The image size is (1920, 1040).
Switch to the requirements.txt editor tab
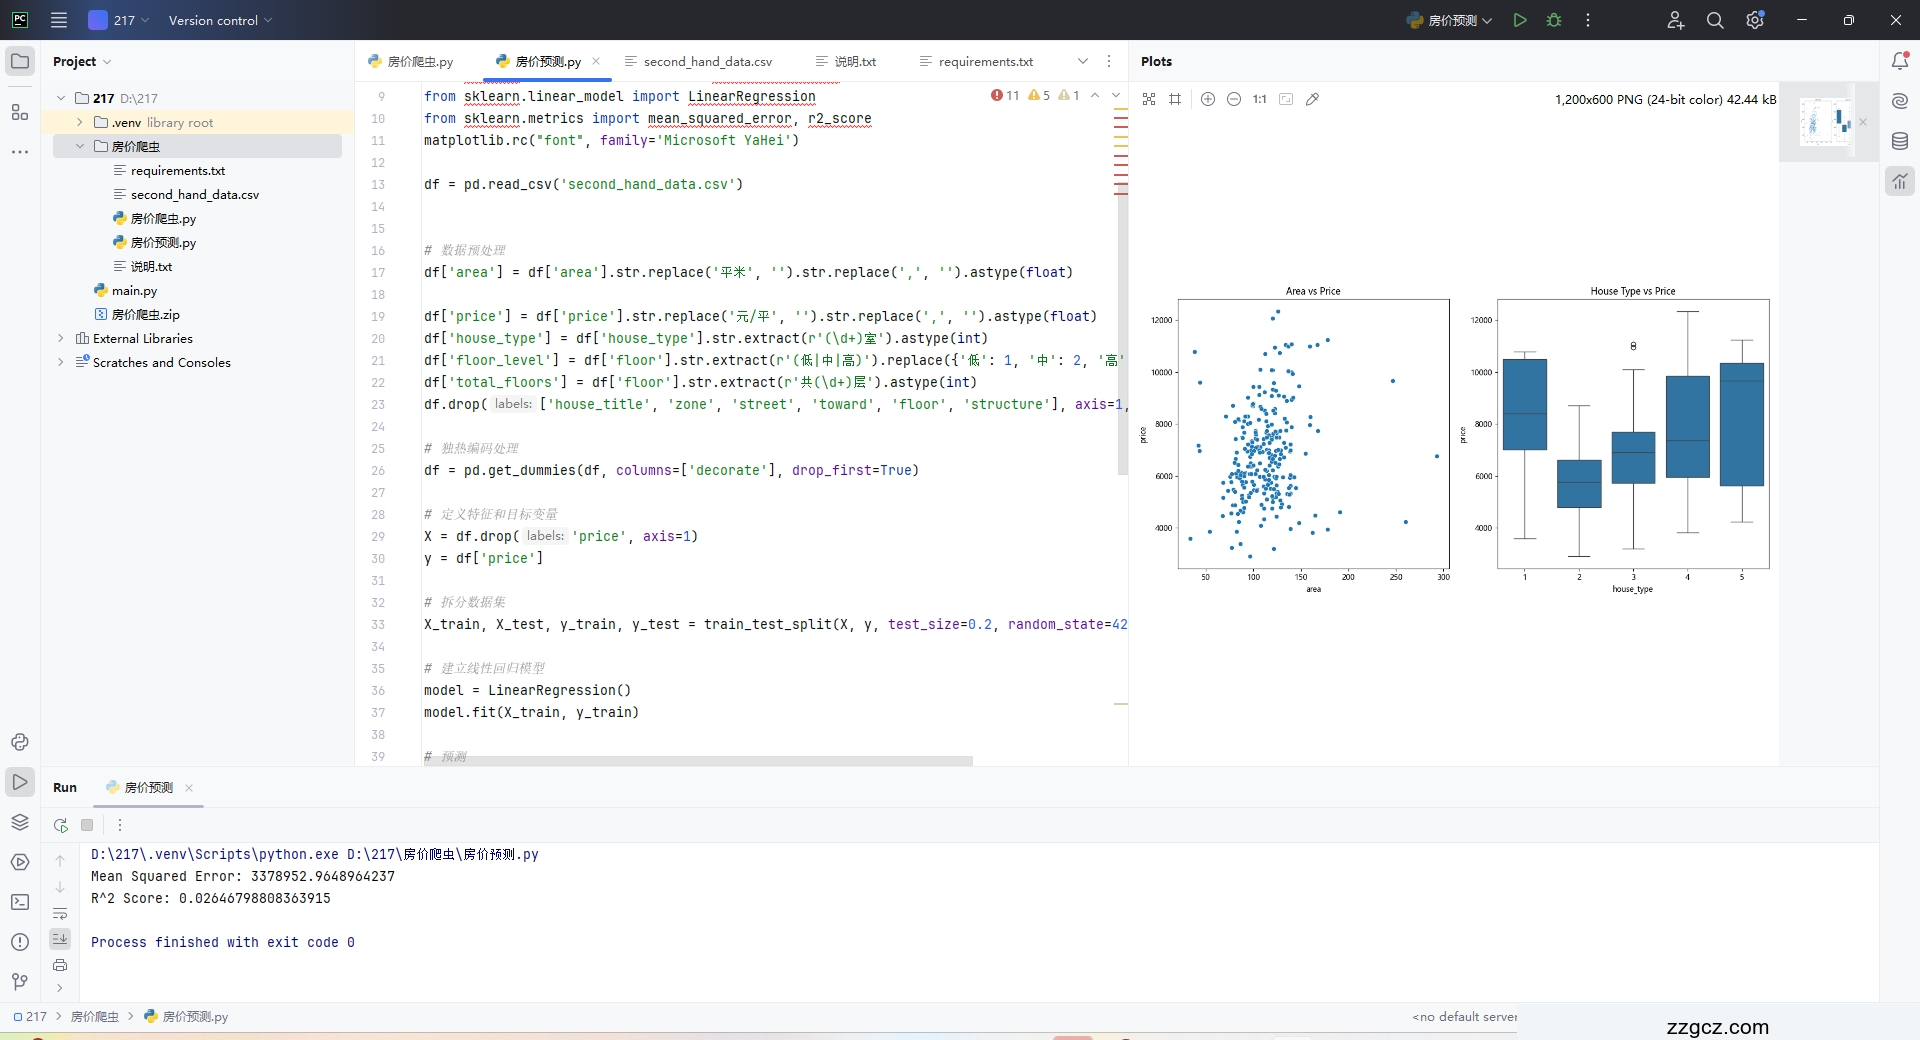985,61
